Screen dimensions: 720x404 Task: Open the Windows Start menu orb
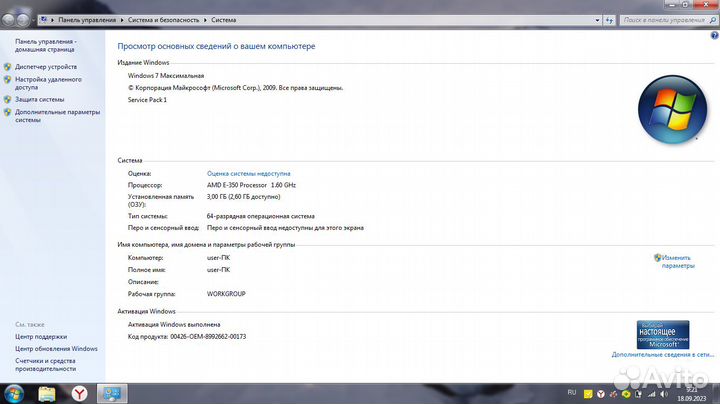(x=13, y=394)
